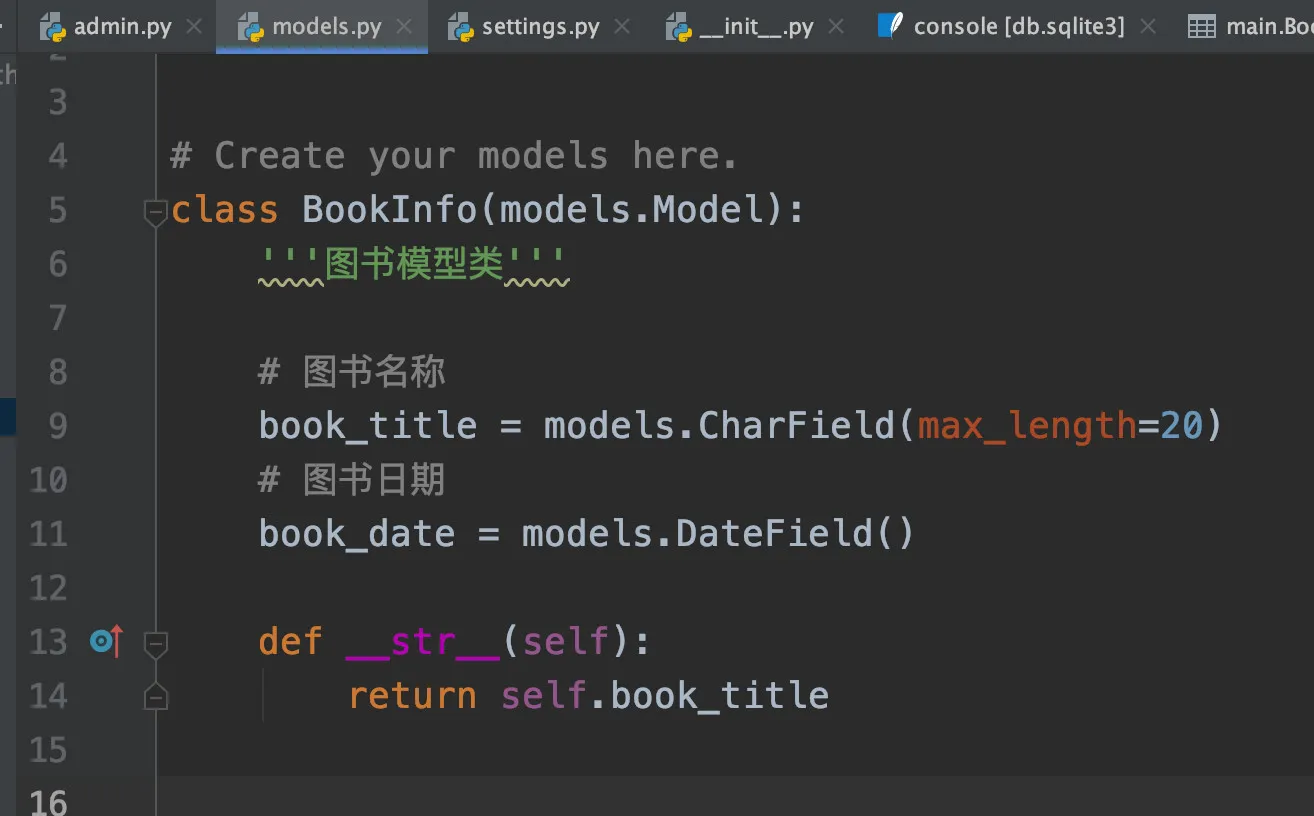The width and height of the screenshot is (1314, 816).
Task: Click the '# 图书名称' comment
Action: pos(352,372)
